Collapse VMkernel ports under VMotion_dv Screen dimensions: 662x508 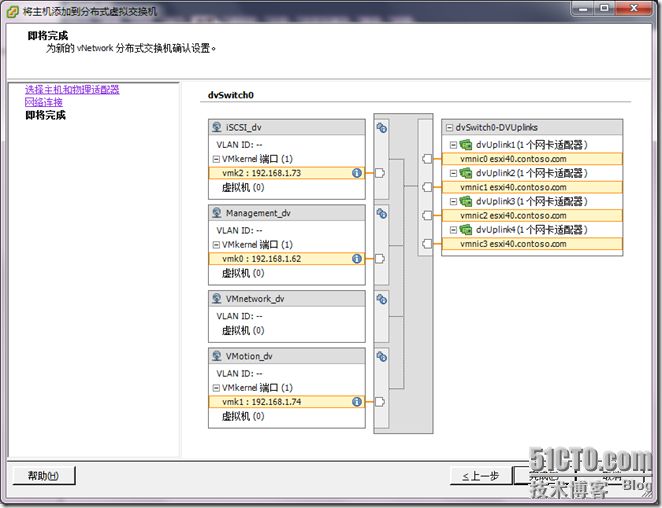pyautogui.click(x=216, y=388)
